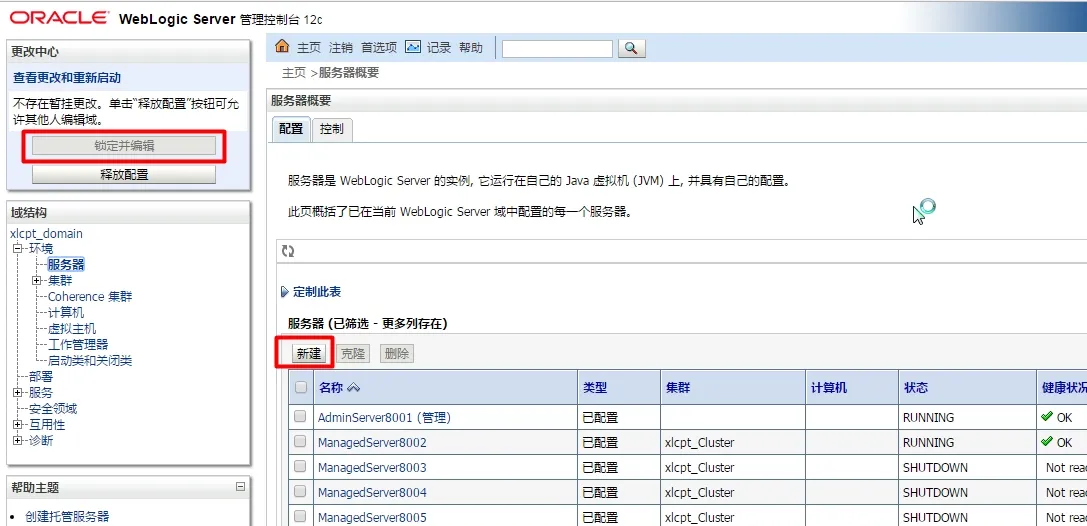Click the 锁定并编辑 button
Image resolution: width=1087 pixels, height=526 pixels.
(x=124, y=146)
